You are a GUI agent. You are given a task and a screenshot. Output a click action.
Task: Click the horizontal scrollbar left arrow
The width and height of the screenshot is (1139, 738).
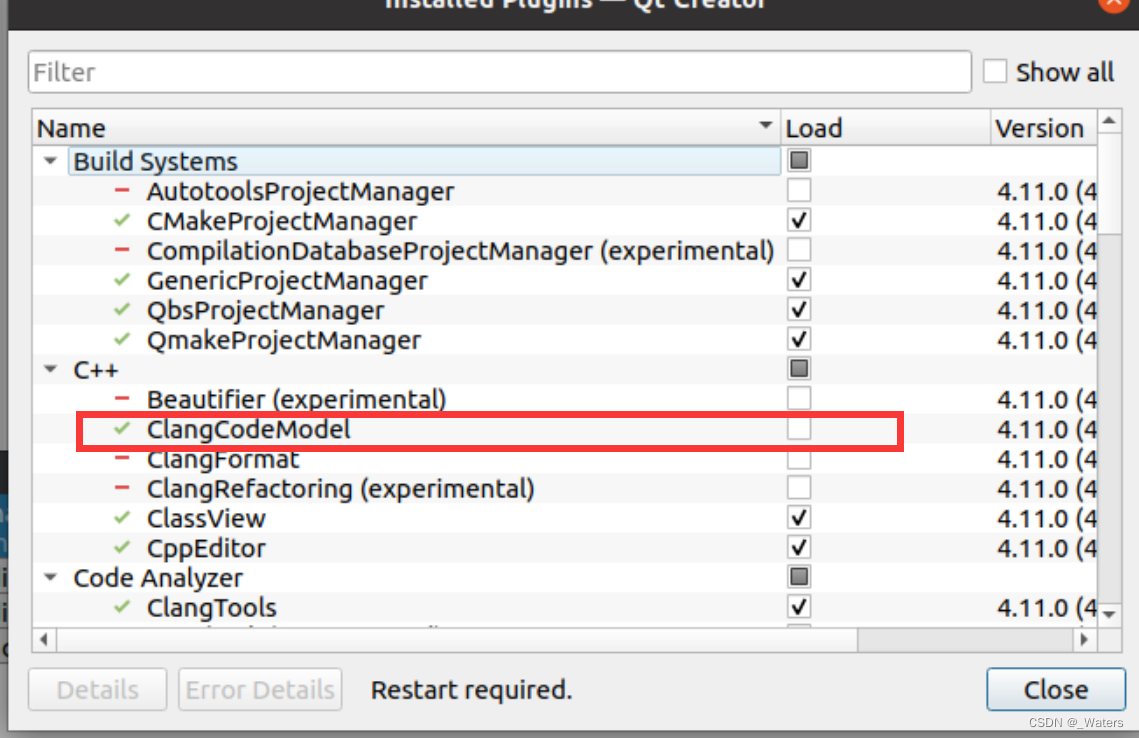coord(44,640)
